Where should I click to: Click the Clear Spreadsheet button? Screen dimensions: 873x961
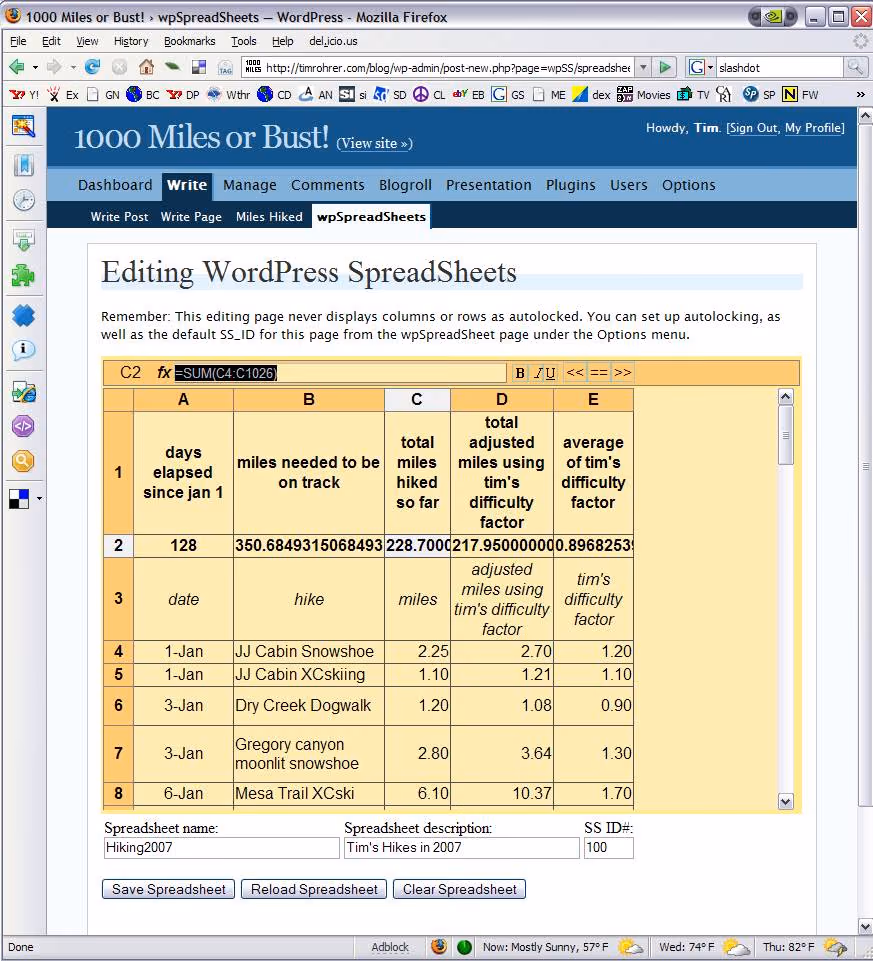click(x=459, y=889)
